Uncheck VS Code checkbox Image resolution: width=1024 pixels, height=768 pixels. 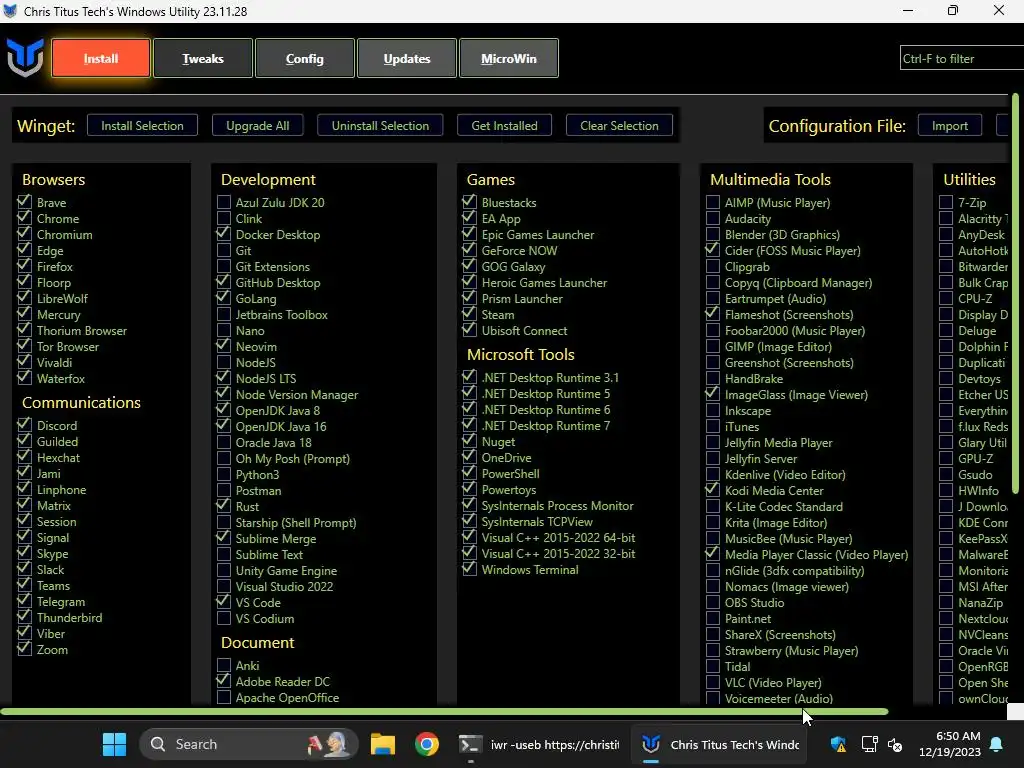[223, 601]
